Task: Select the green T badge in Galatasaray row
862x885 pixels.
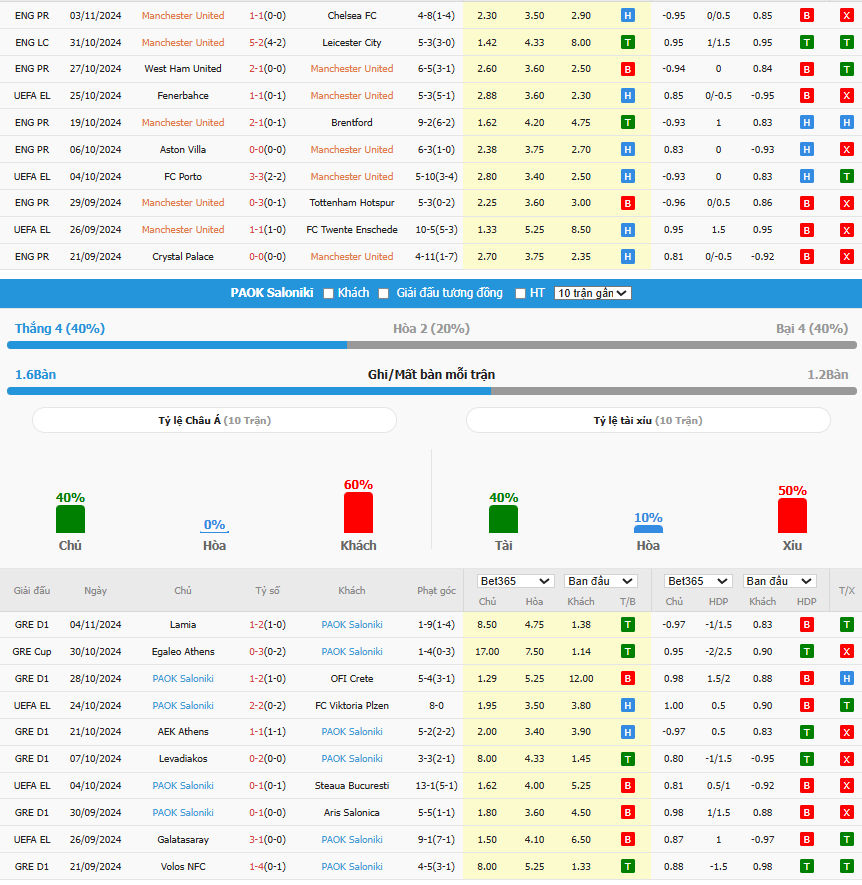Action: coord(846,840)
